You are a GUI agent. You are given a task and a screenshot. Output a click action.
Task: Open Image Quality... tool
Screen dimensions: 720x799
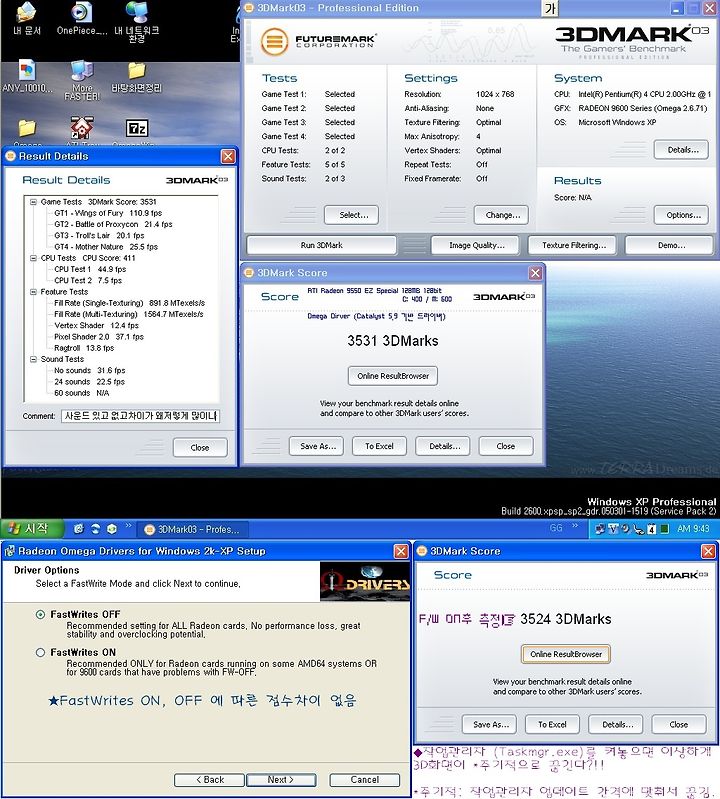click(x=475, y=245)
